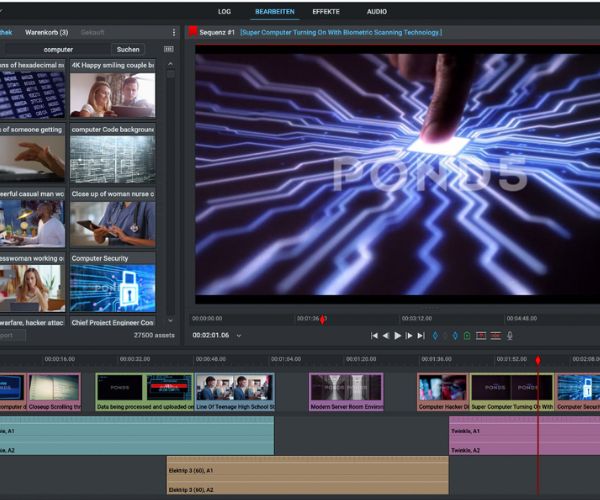Open the Warenkorb (3) tab
This screenshot has width=600, height=500.
[x=46, y=32]
